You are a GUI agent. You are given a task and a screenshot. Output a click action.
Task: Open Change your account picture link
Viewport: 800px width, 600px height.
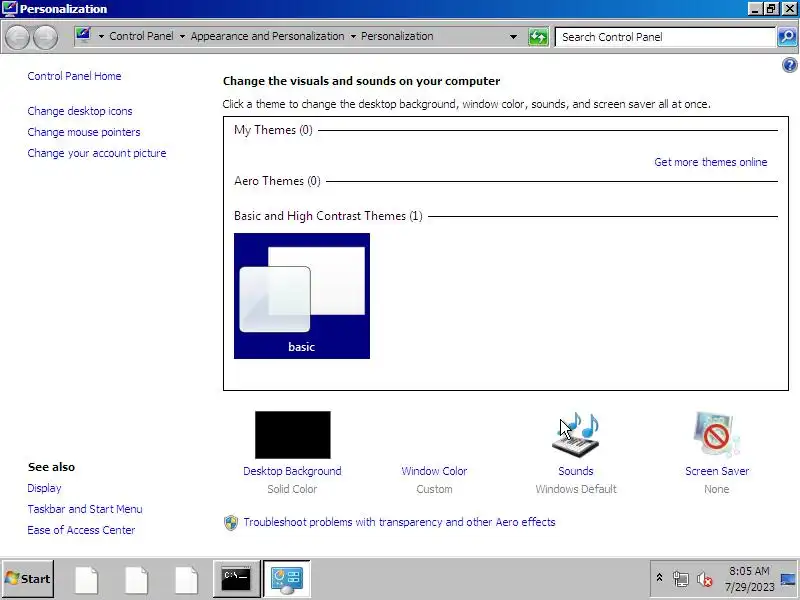tap(97, 153)
